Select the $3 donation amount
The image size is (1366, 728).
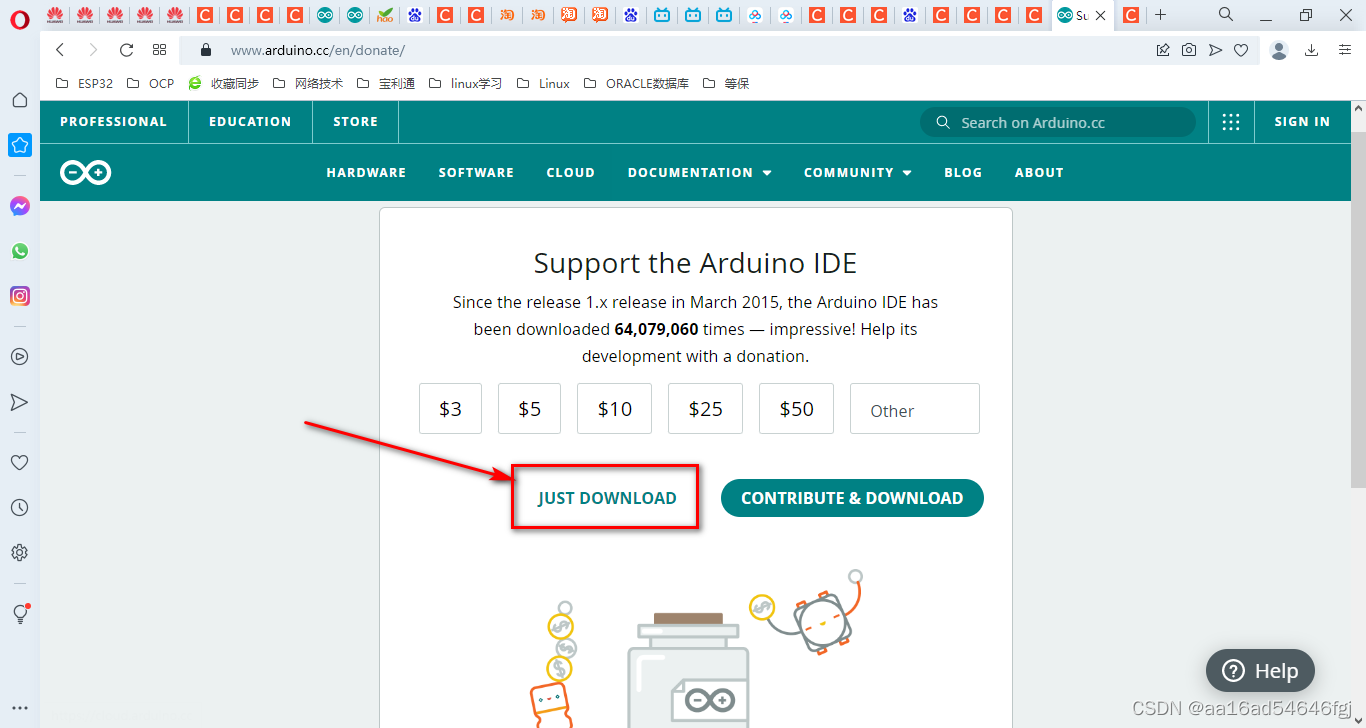point(450,408)
